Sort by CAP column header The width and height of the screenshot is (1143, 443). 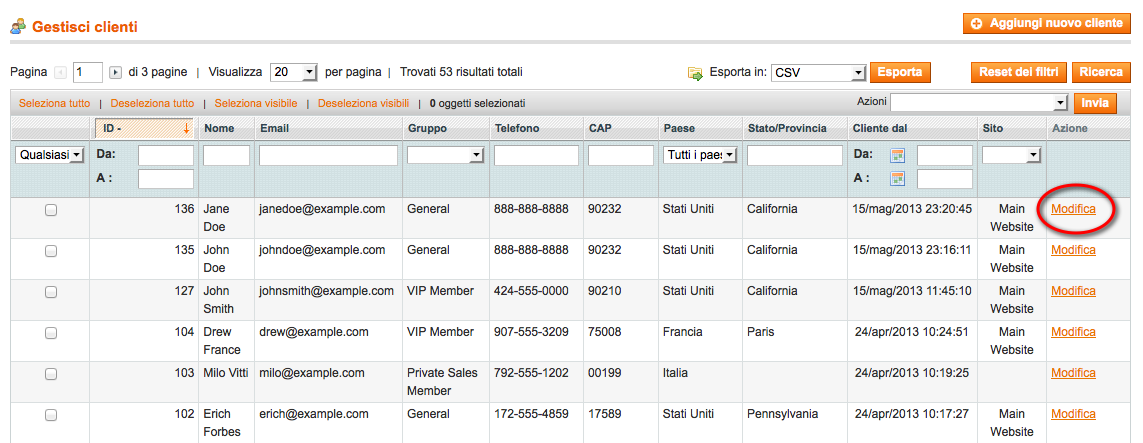click(600, 128)
